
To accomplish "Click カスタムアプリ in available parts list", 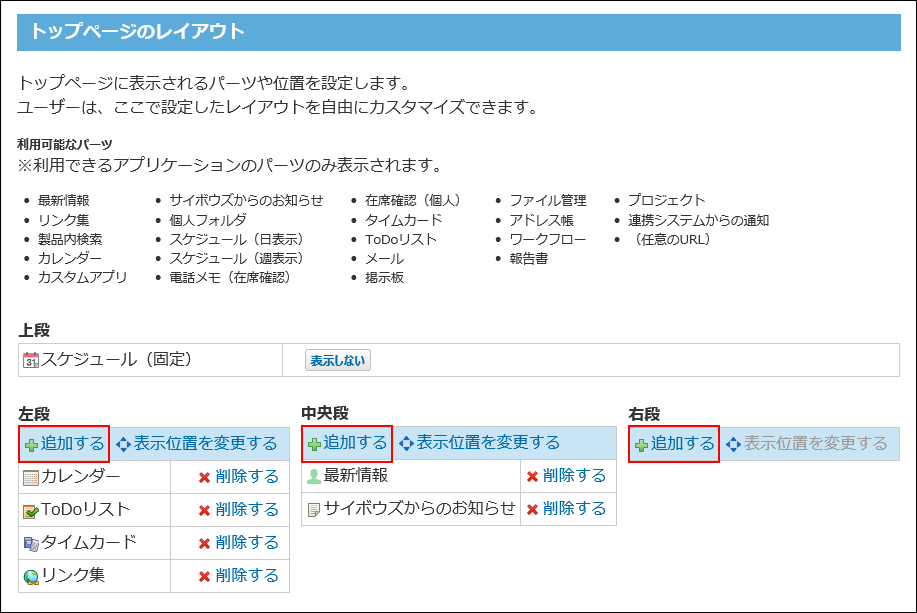I will coord(82,277).
